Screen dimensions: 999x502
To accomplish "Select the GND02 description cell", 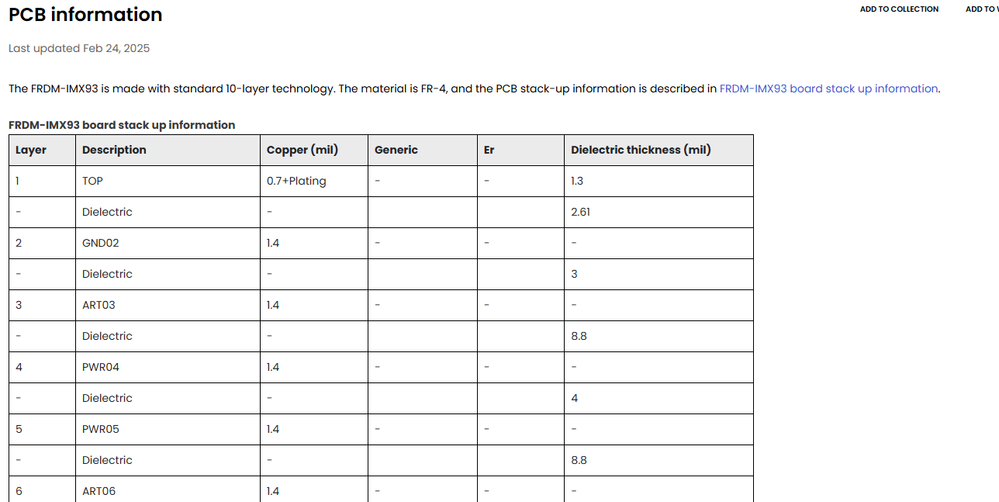I will 168,243.
